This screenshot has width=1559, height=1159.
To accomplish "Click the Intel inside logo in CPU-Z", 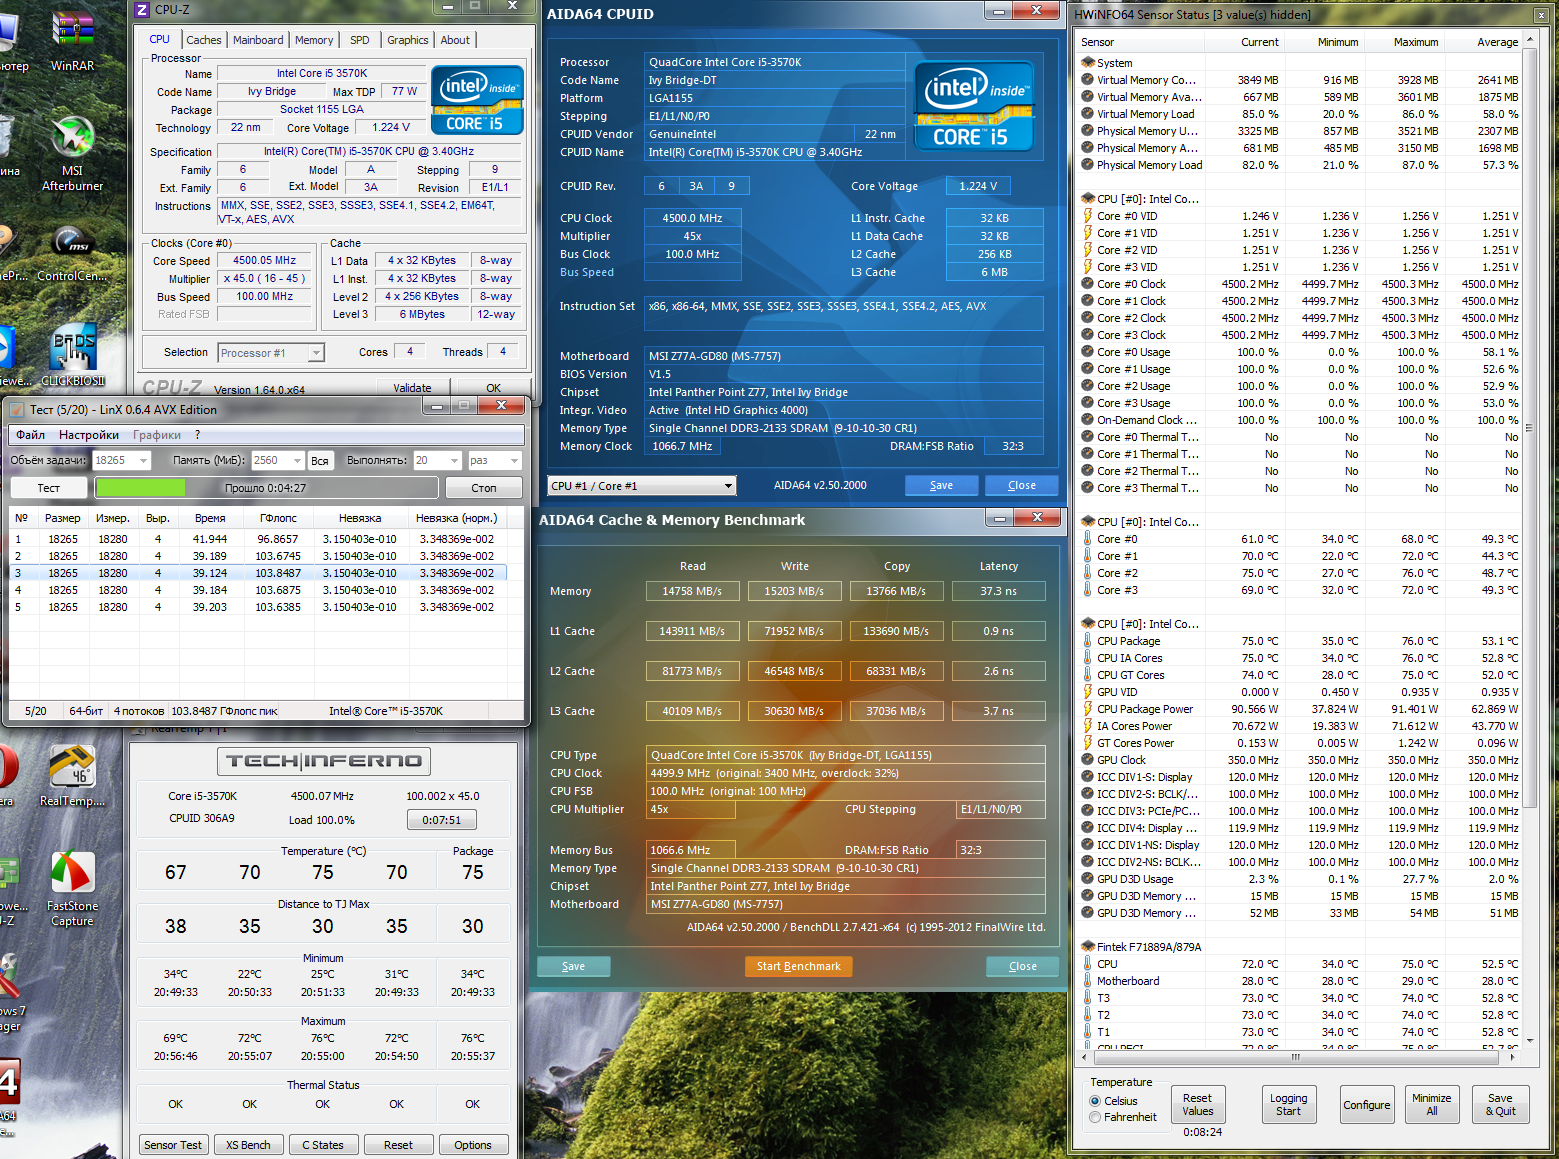I will point(478,100).
